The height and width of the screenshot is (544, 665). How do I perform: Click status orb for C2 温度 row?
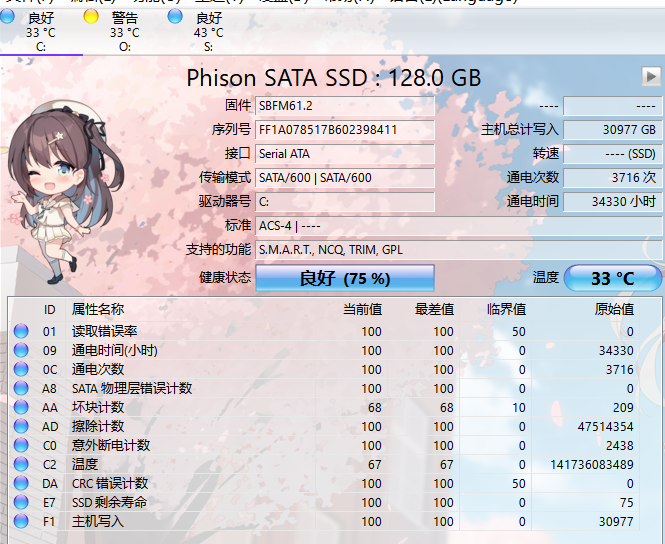click(x=21, y=464)
